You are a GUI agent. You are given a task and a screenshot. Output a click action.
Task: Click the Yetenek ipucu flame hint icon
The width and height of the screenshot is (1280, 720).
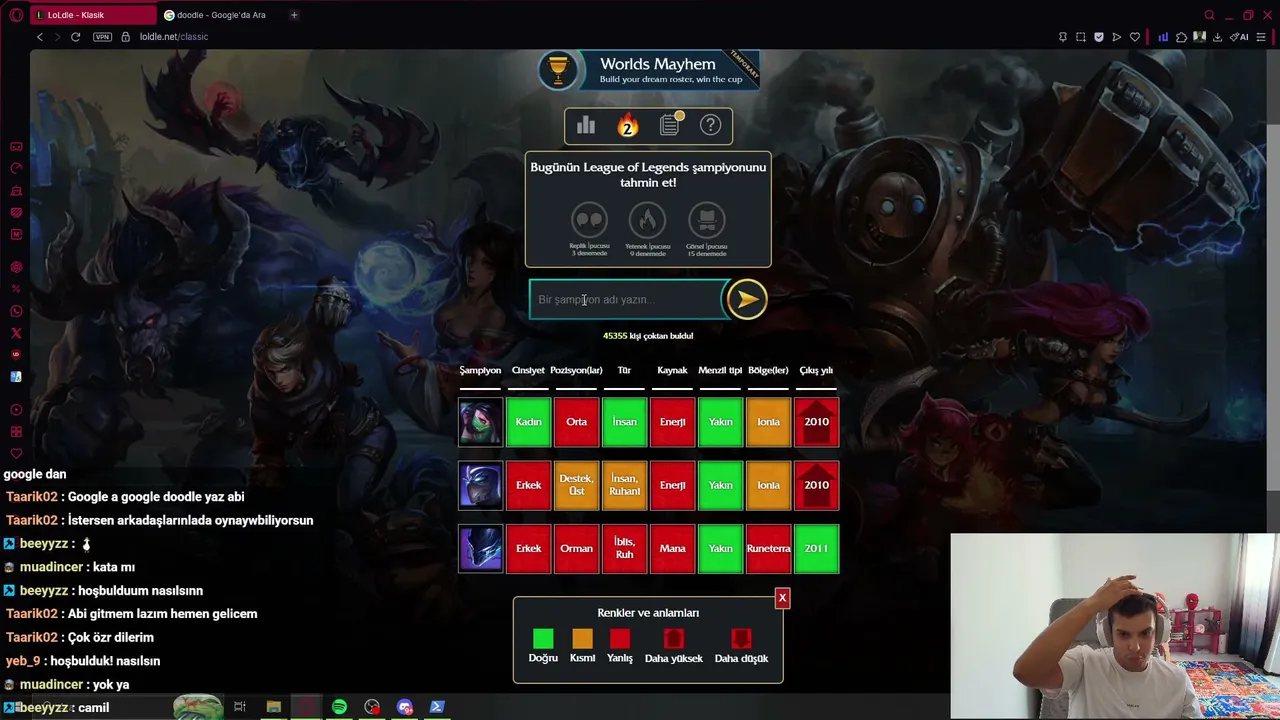[647, 220]
